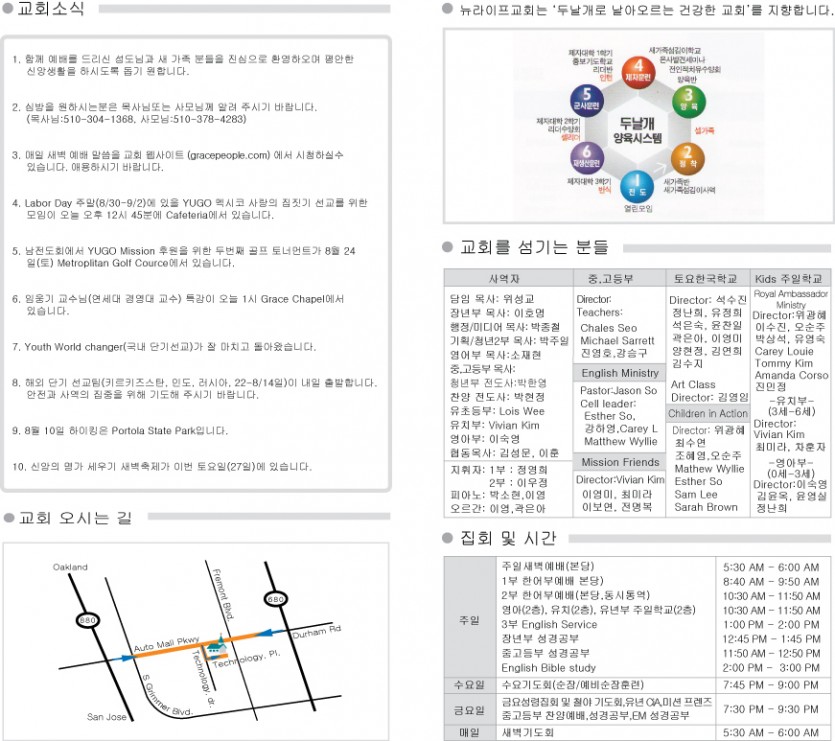Click the 교회 오시는 길 section heading
Viewport: 835px width, 741px height.
click(75, 517)
